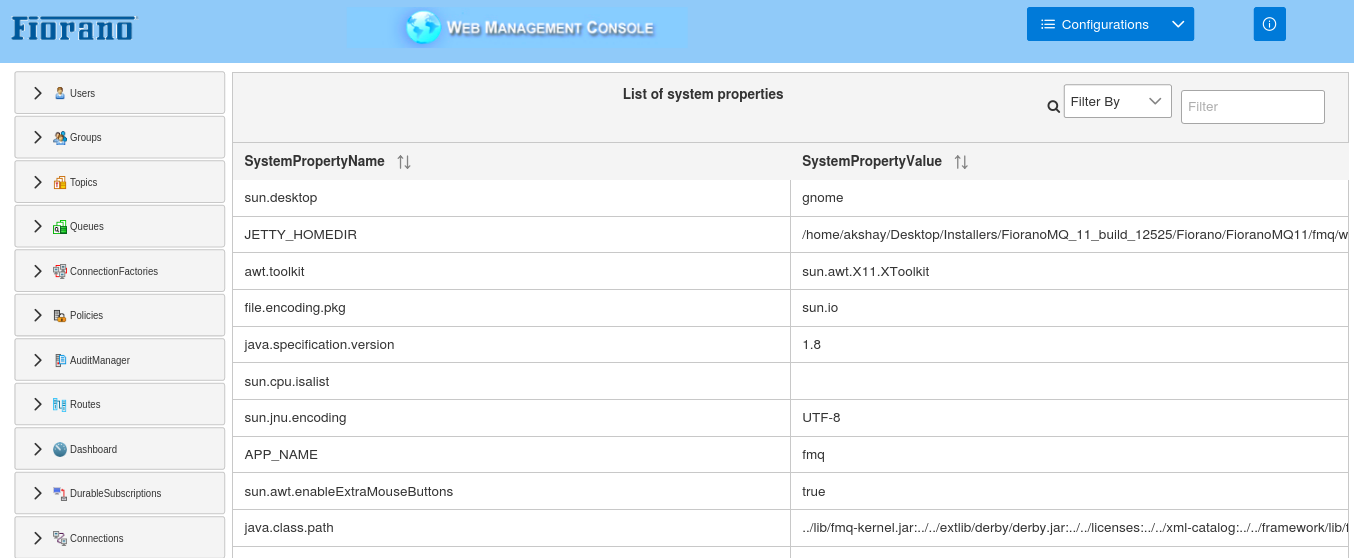Select the Topics menu label
Screen dimensions: 1354x558
click(83, 182)
